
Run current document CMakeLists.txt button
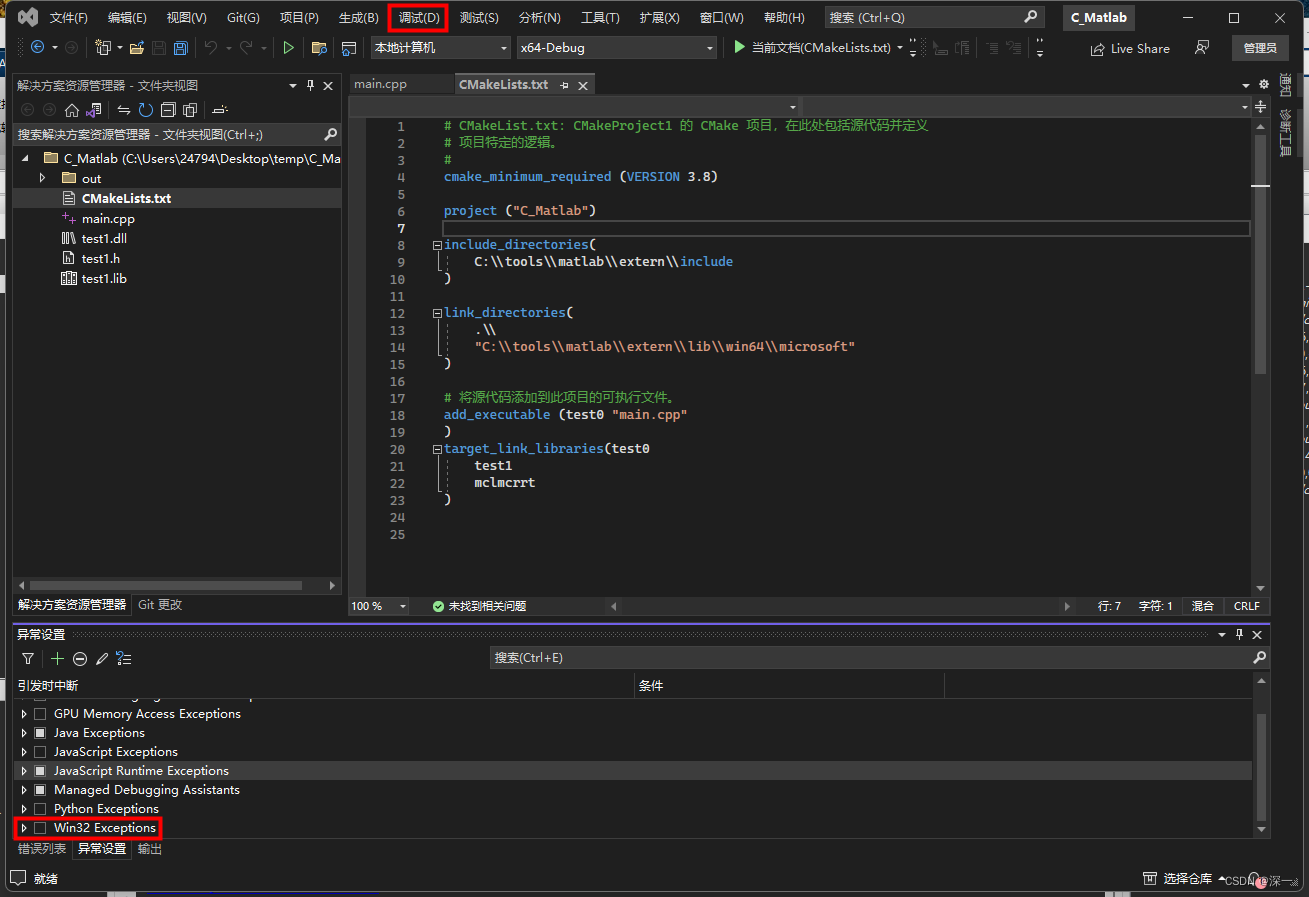811,47
